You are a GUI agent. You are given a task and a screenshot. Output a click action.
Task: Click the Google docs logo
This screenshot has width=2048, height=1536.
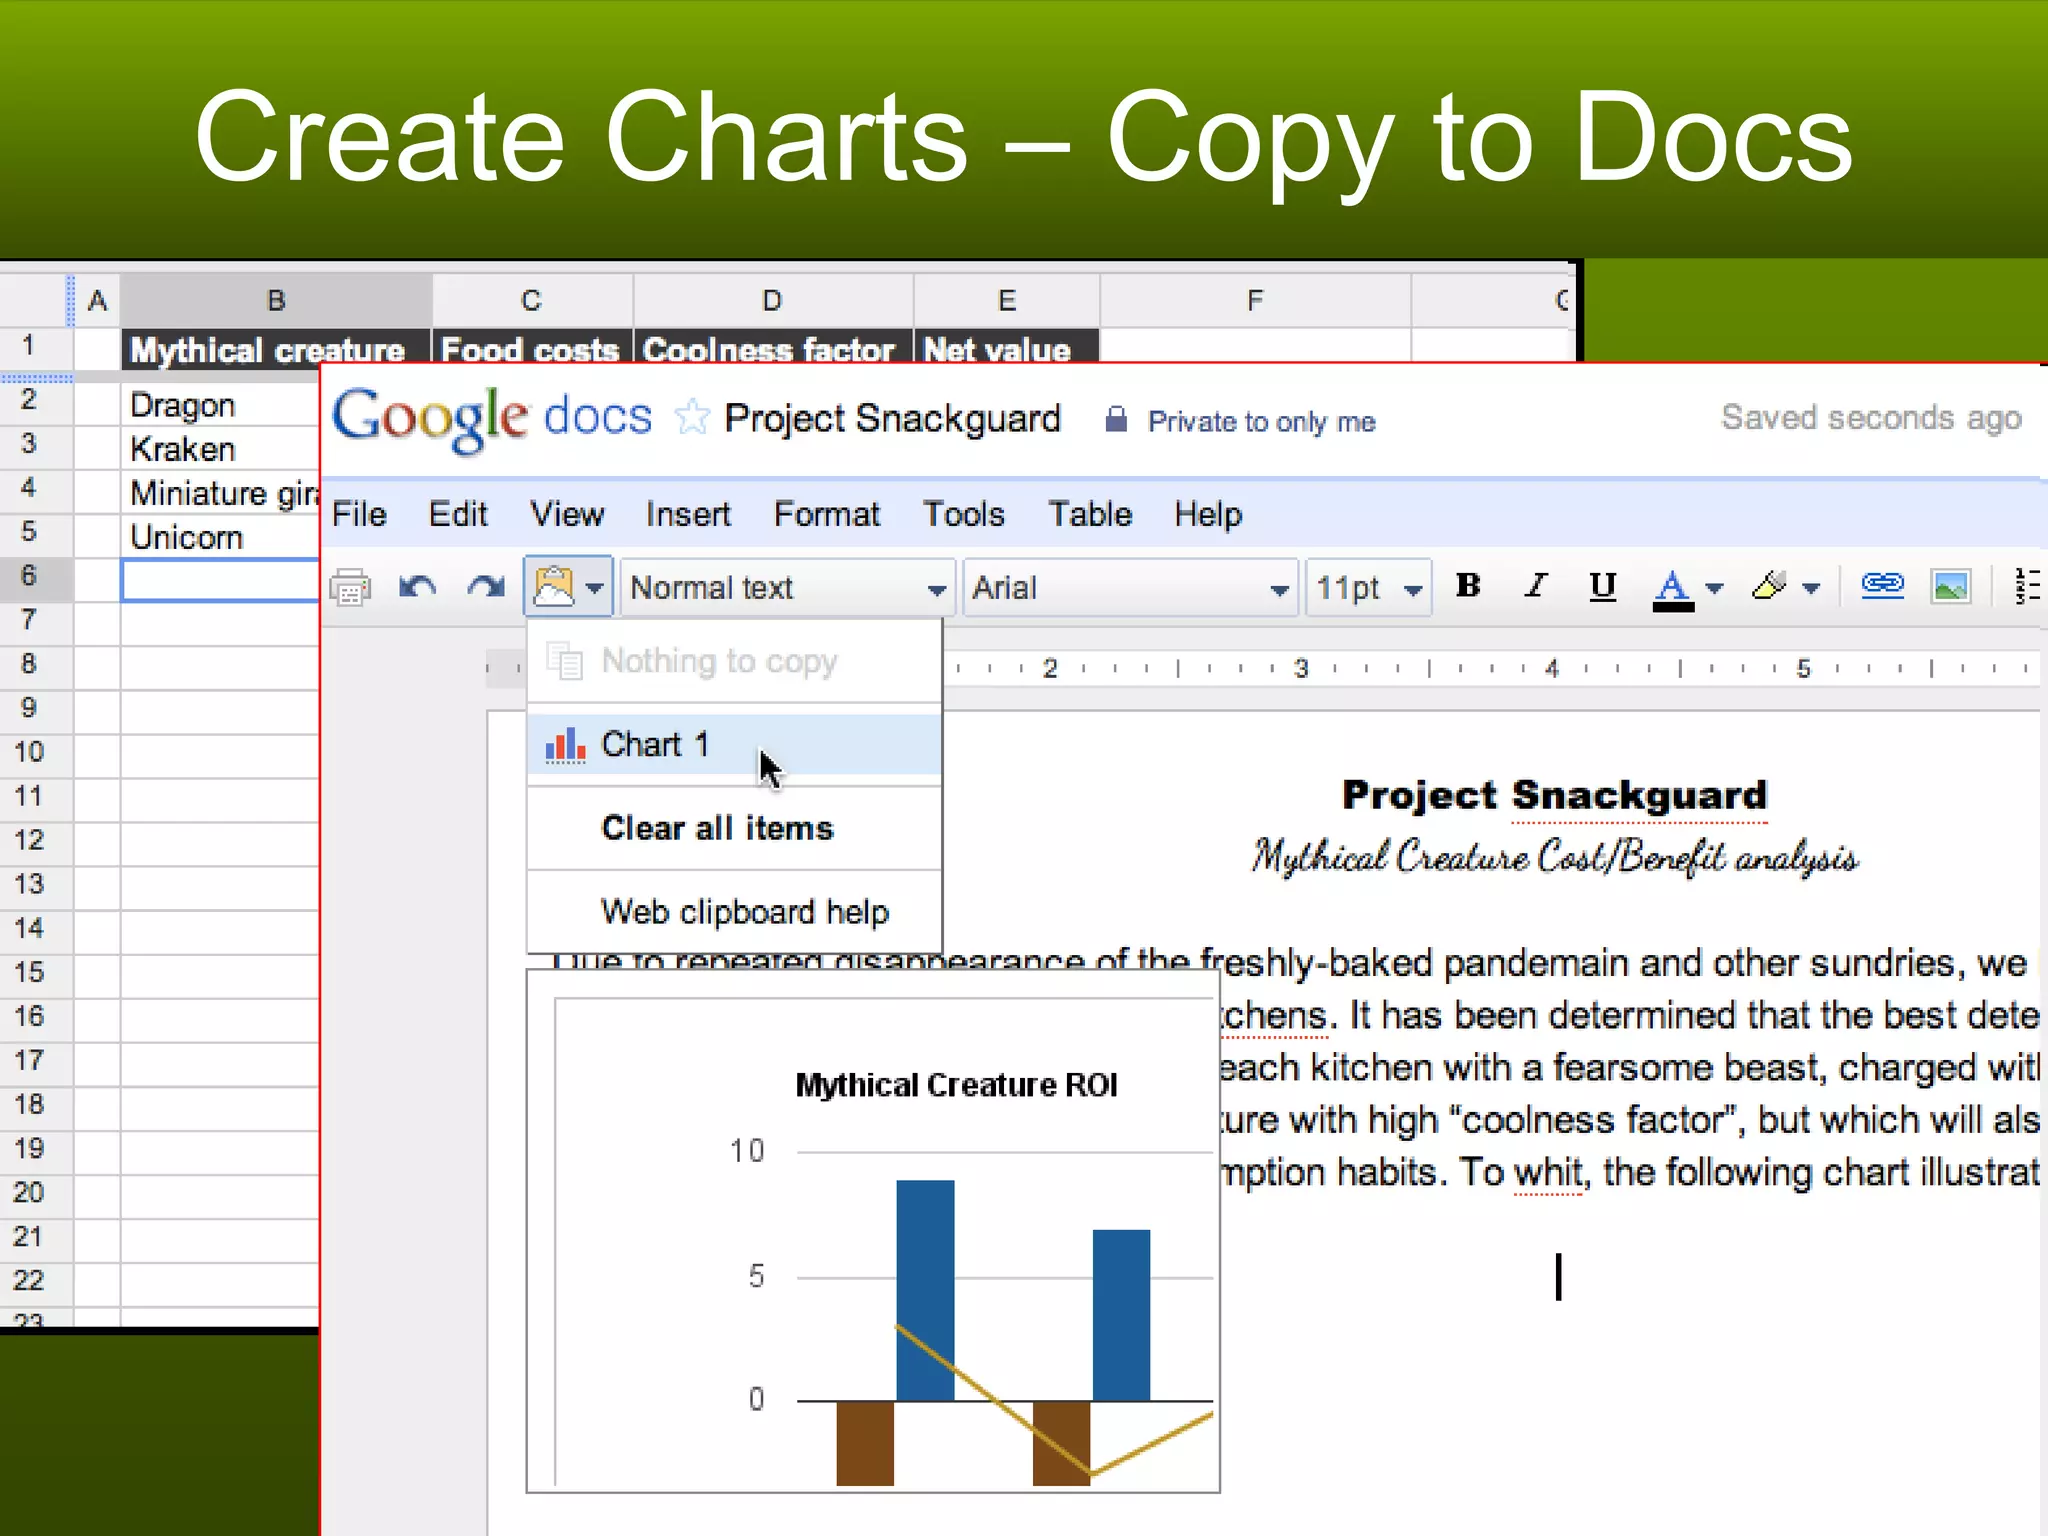point(491,419)
